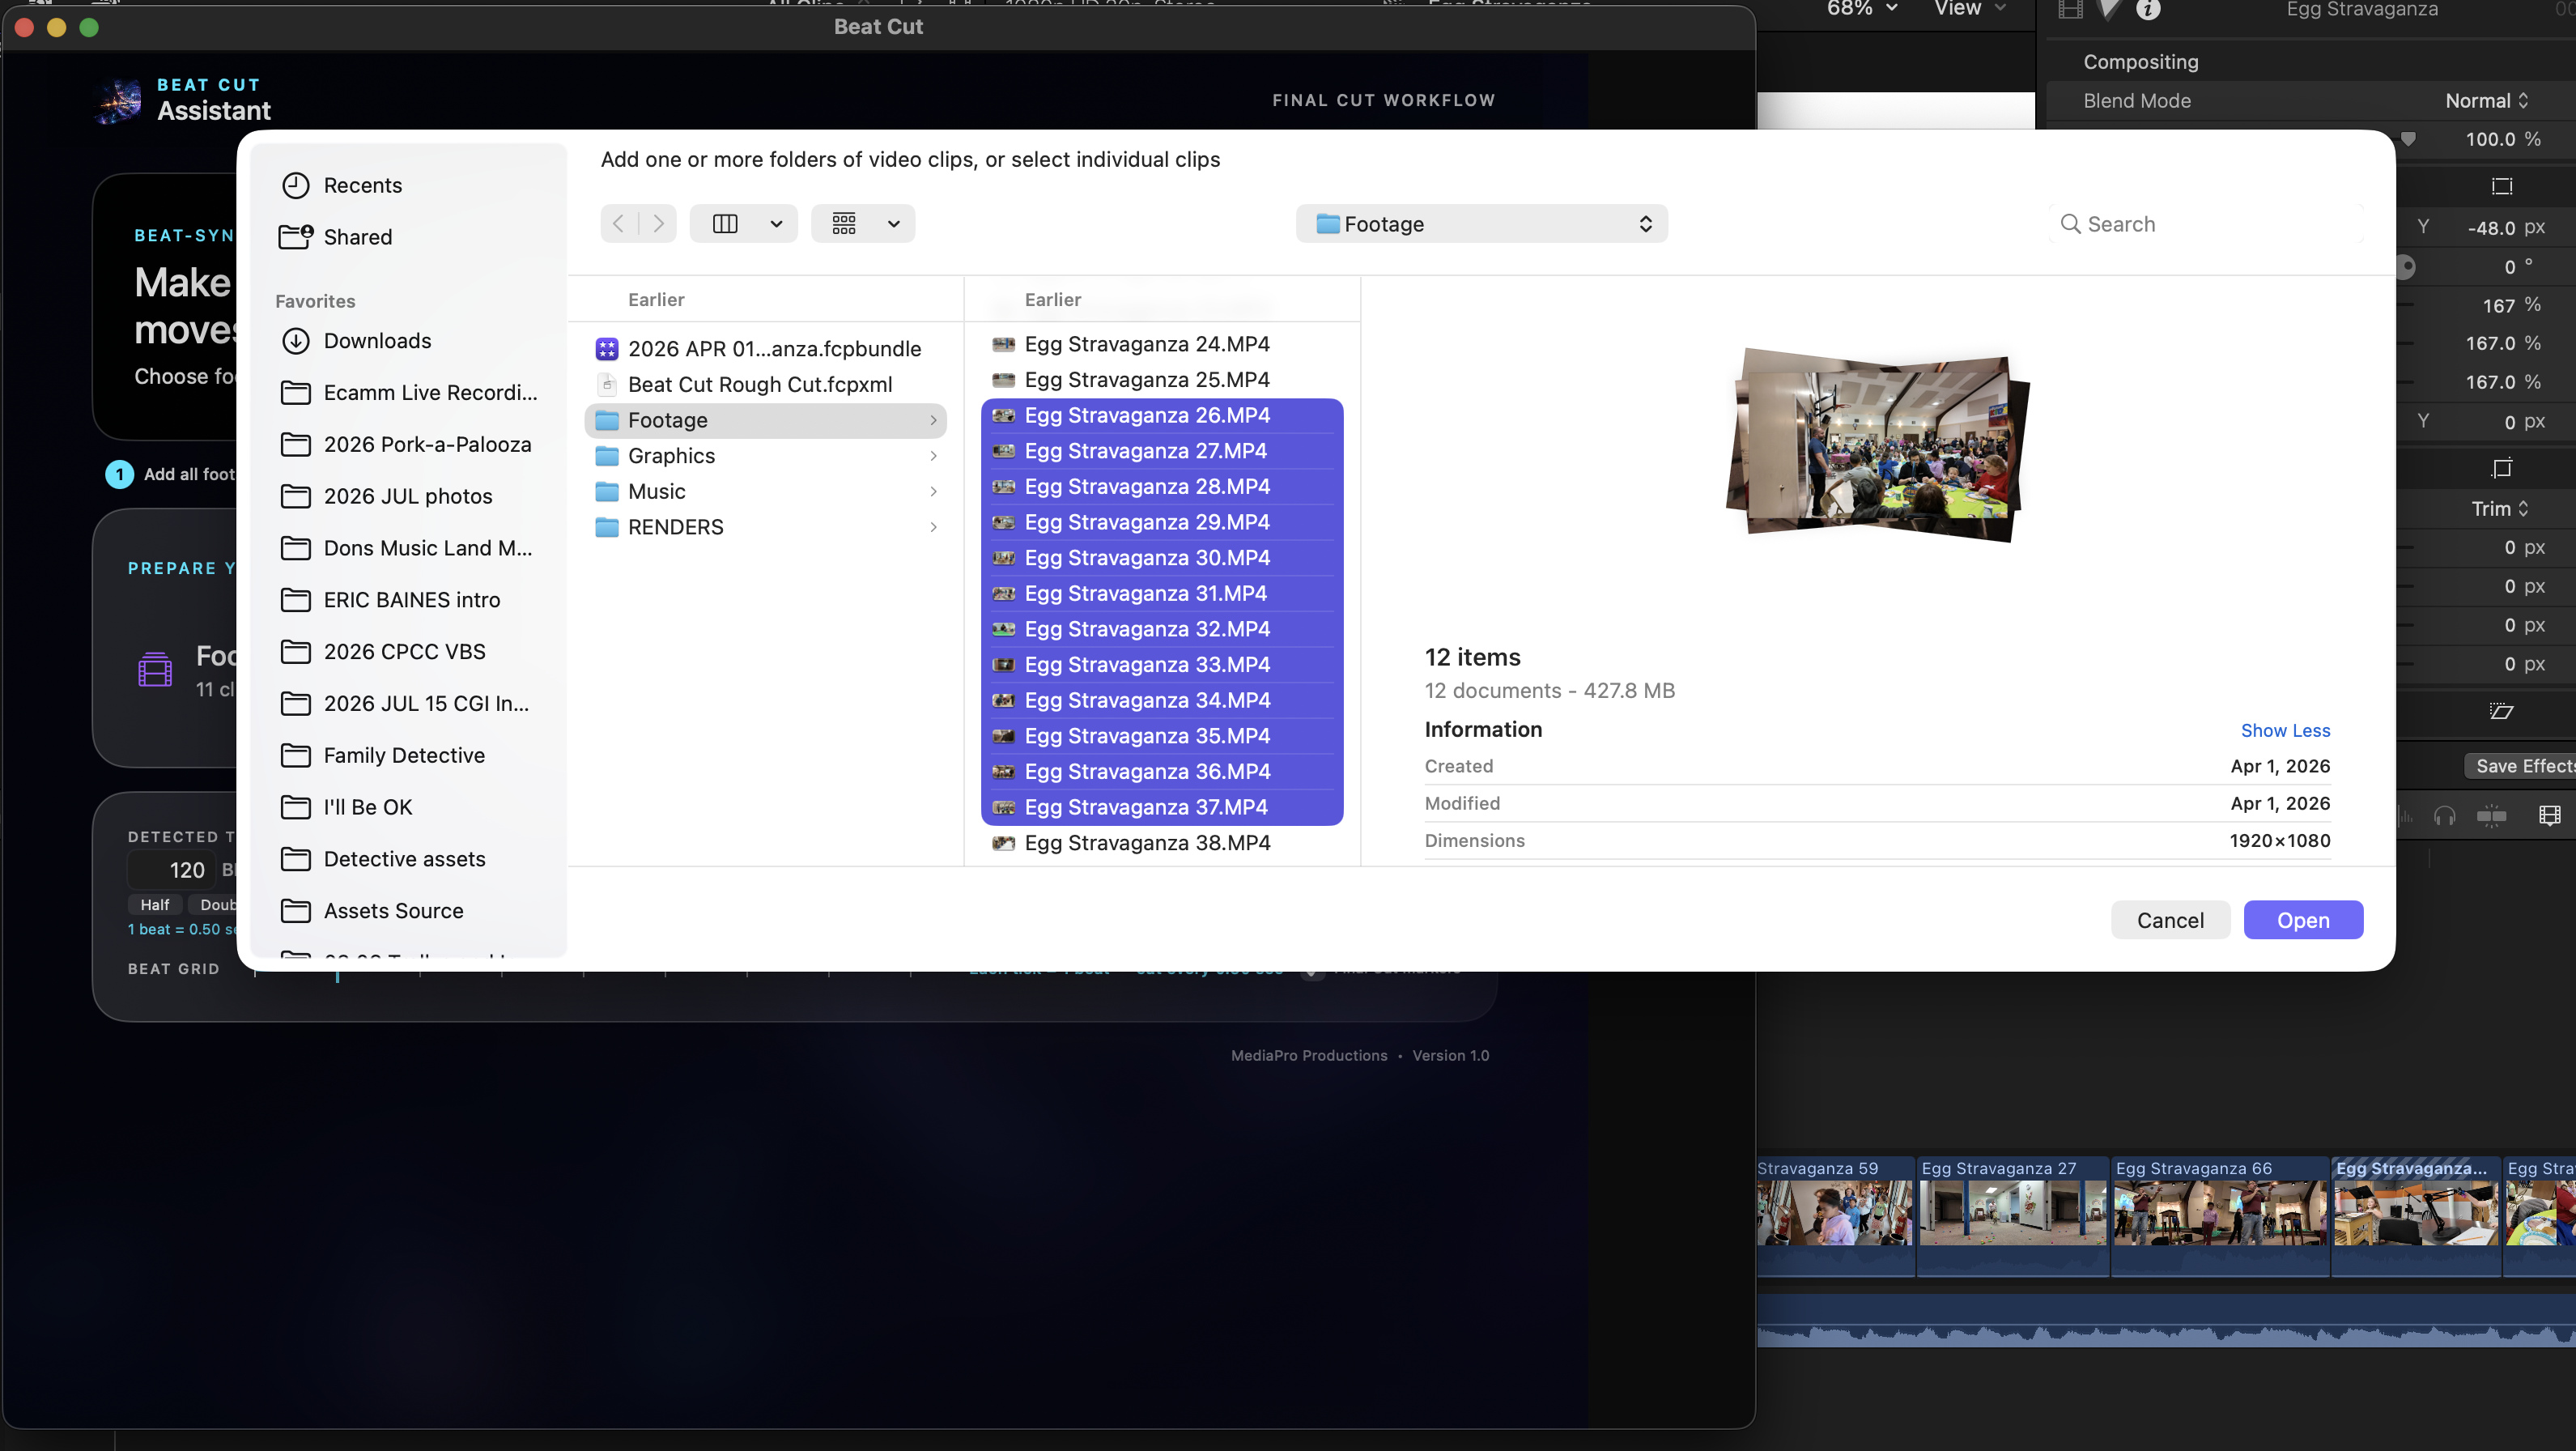2576x1451 pixels.
Task: Click the rotation dial in Final Cut inspector
Action: click(2406, 267)
